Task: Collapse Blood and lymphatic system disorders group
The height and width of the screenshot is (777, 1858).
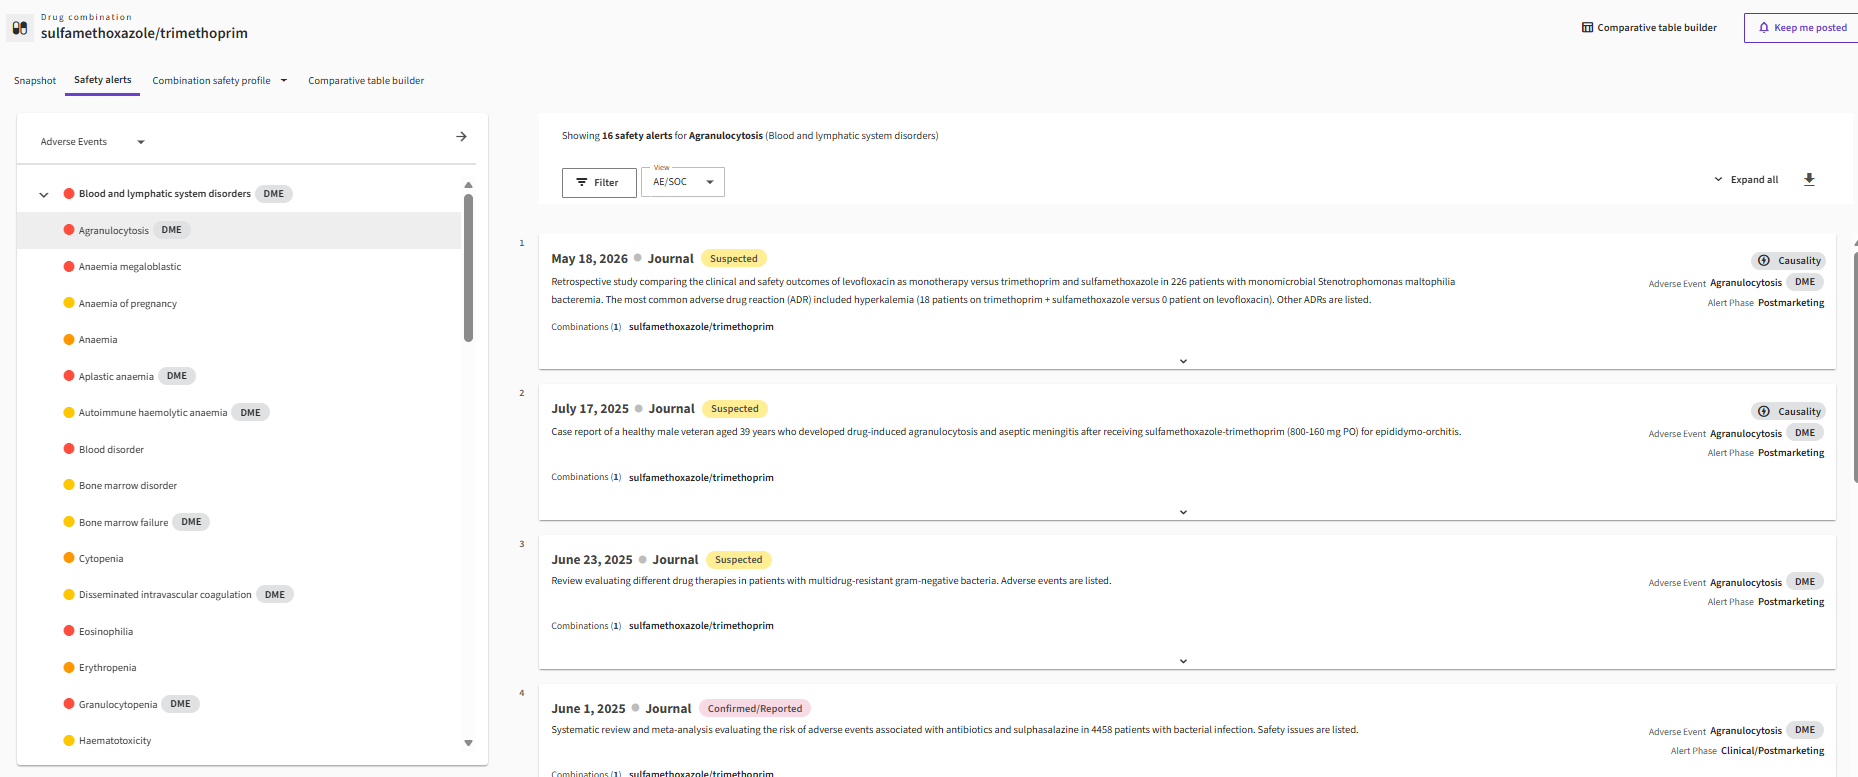Action: [44, 195]
